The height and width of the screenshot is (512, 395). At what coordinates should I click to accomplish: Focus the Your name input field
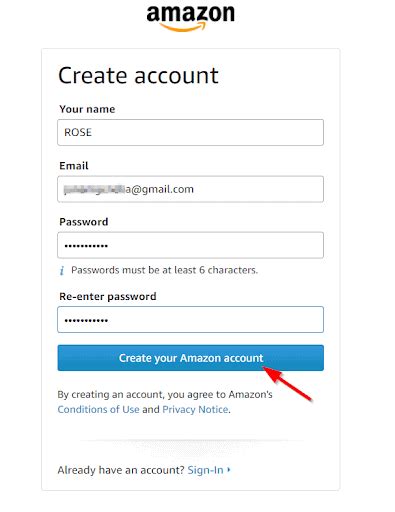(x=190, y=132)
